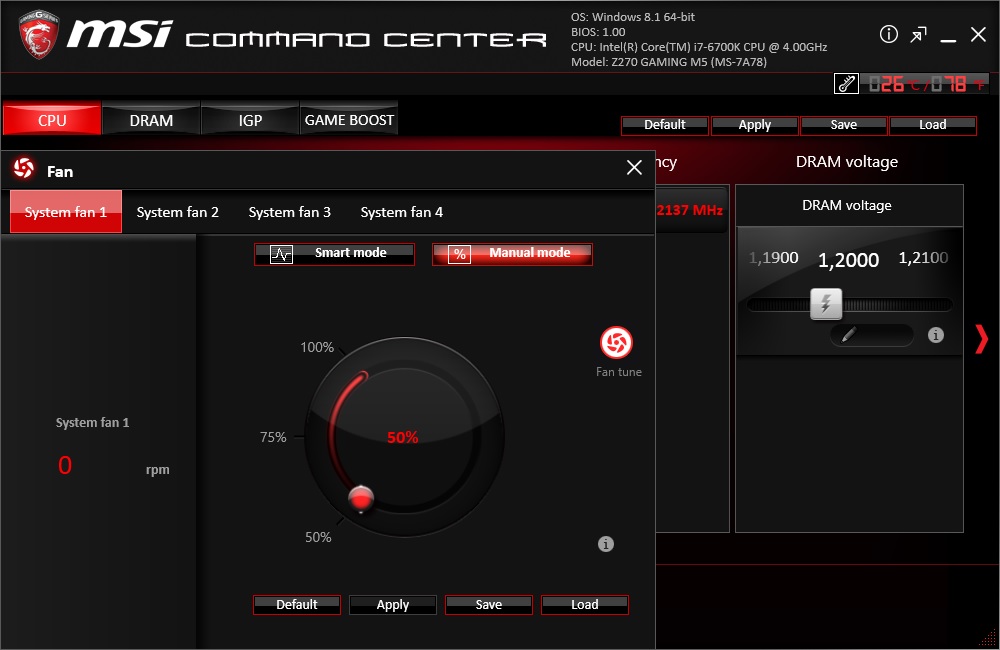Click the window resize grip corner
1000x650 pixels.
point(989,638)
